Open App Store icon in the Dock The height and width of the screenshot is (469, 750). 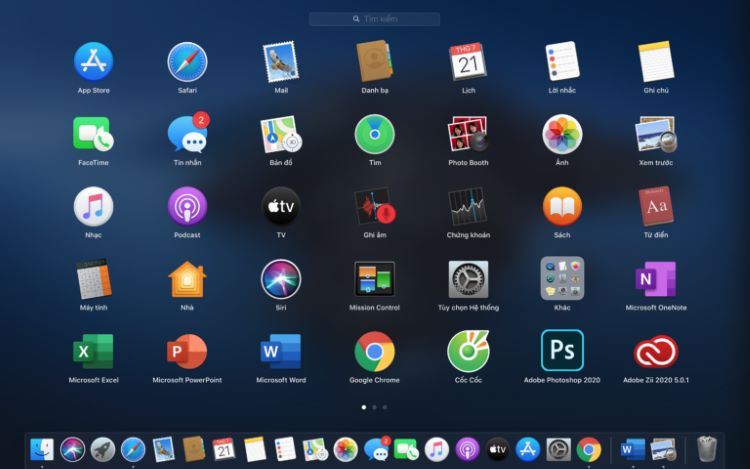[x=528, y=450]
